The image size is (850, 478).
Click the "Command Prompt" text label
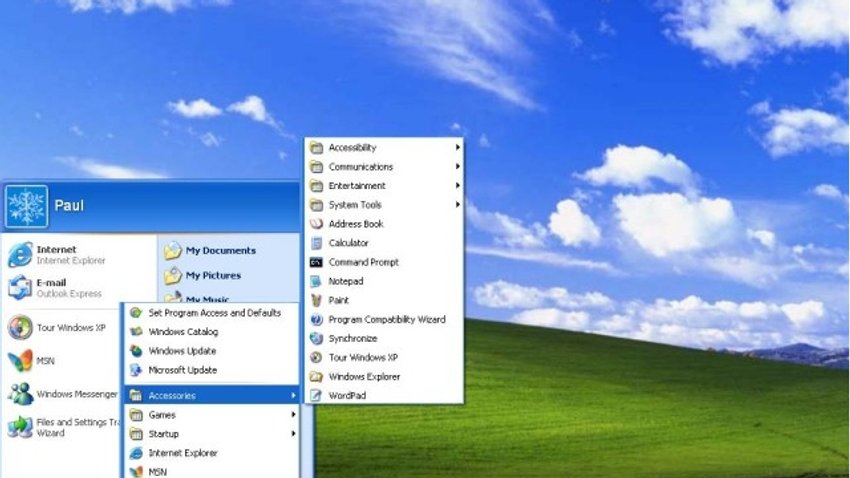(x=364, y=262)
